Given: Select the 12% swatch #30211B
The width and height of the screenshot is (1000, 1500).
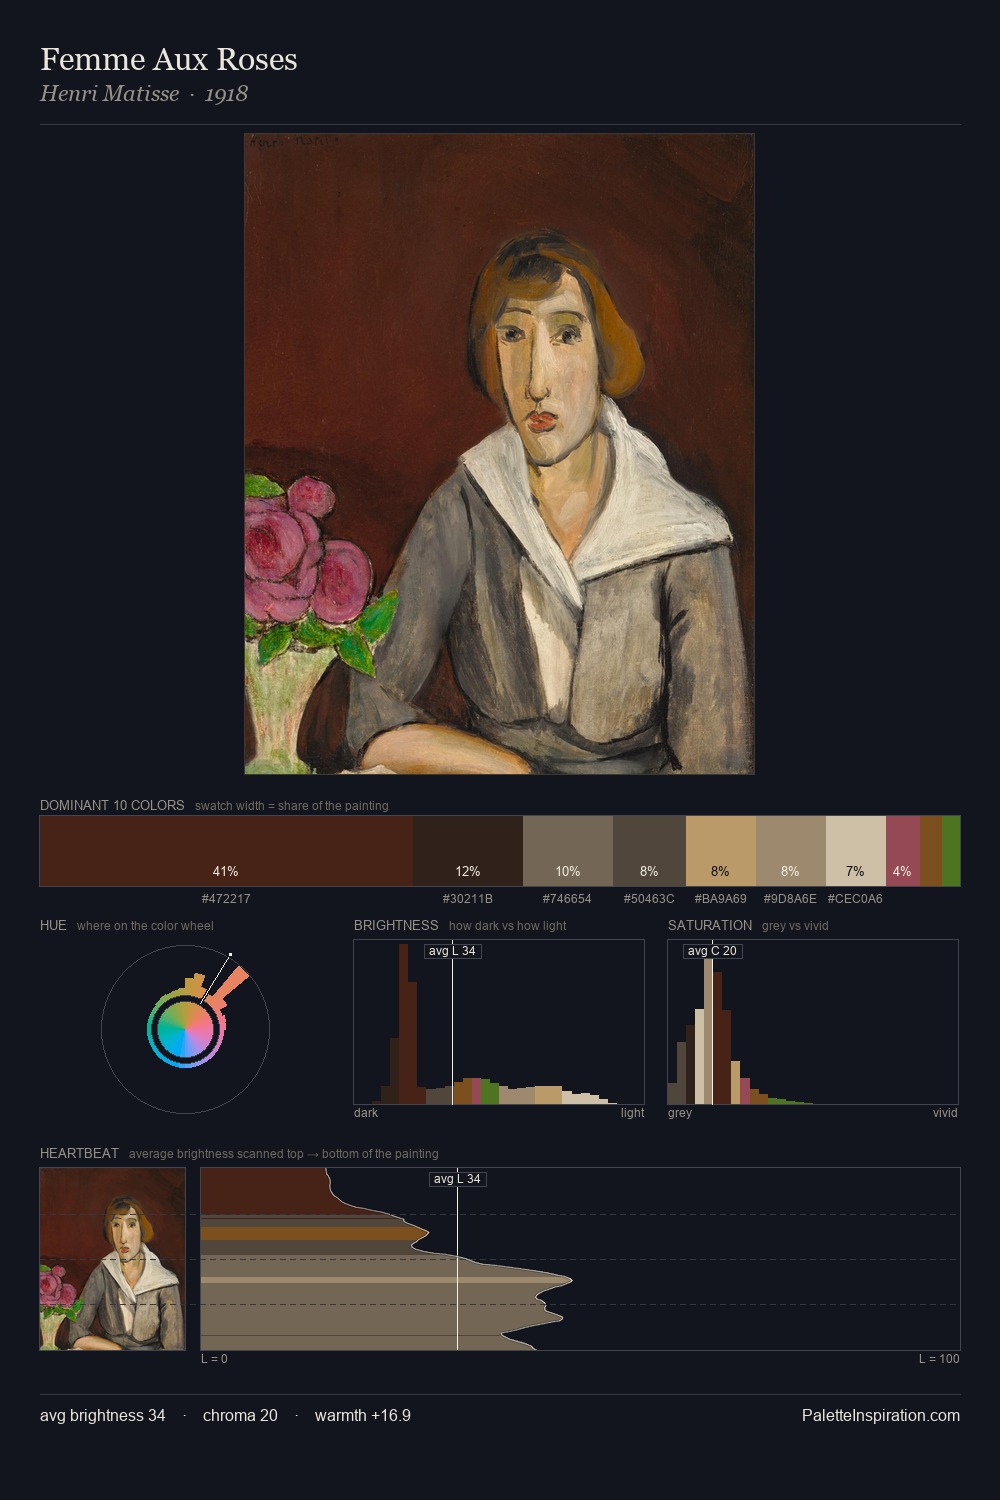Looking at the screenshot, I should click(468, 851).
